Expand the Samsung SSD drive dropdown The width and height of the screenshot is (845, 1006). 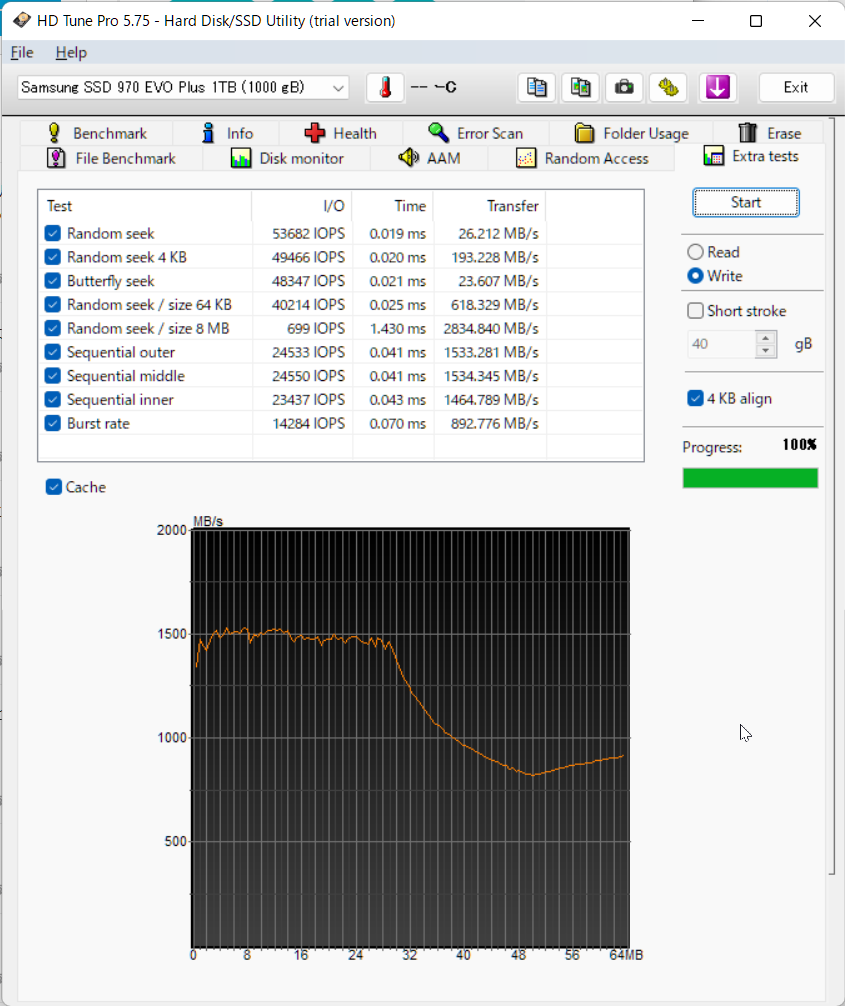pos(183,87)
